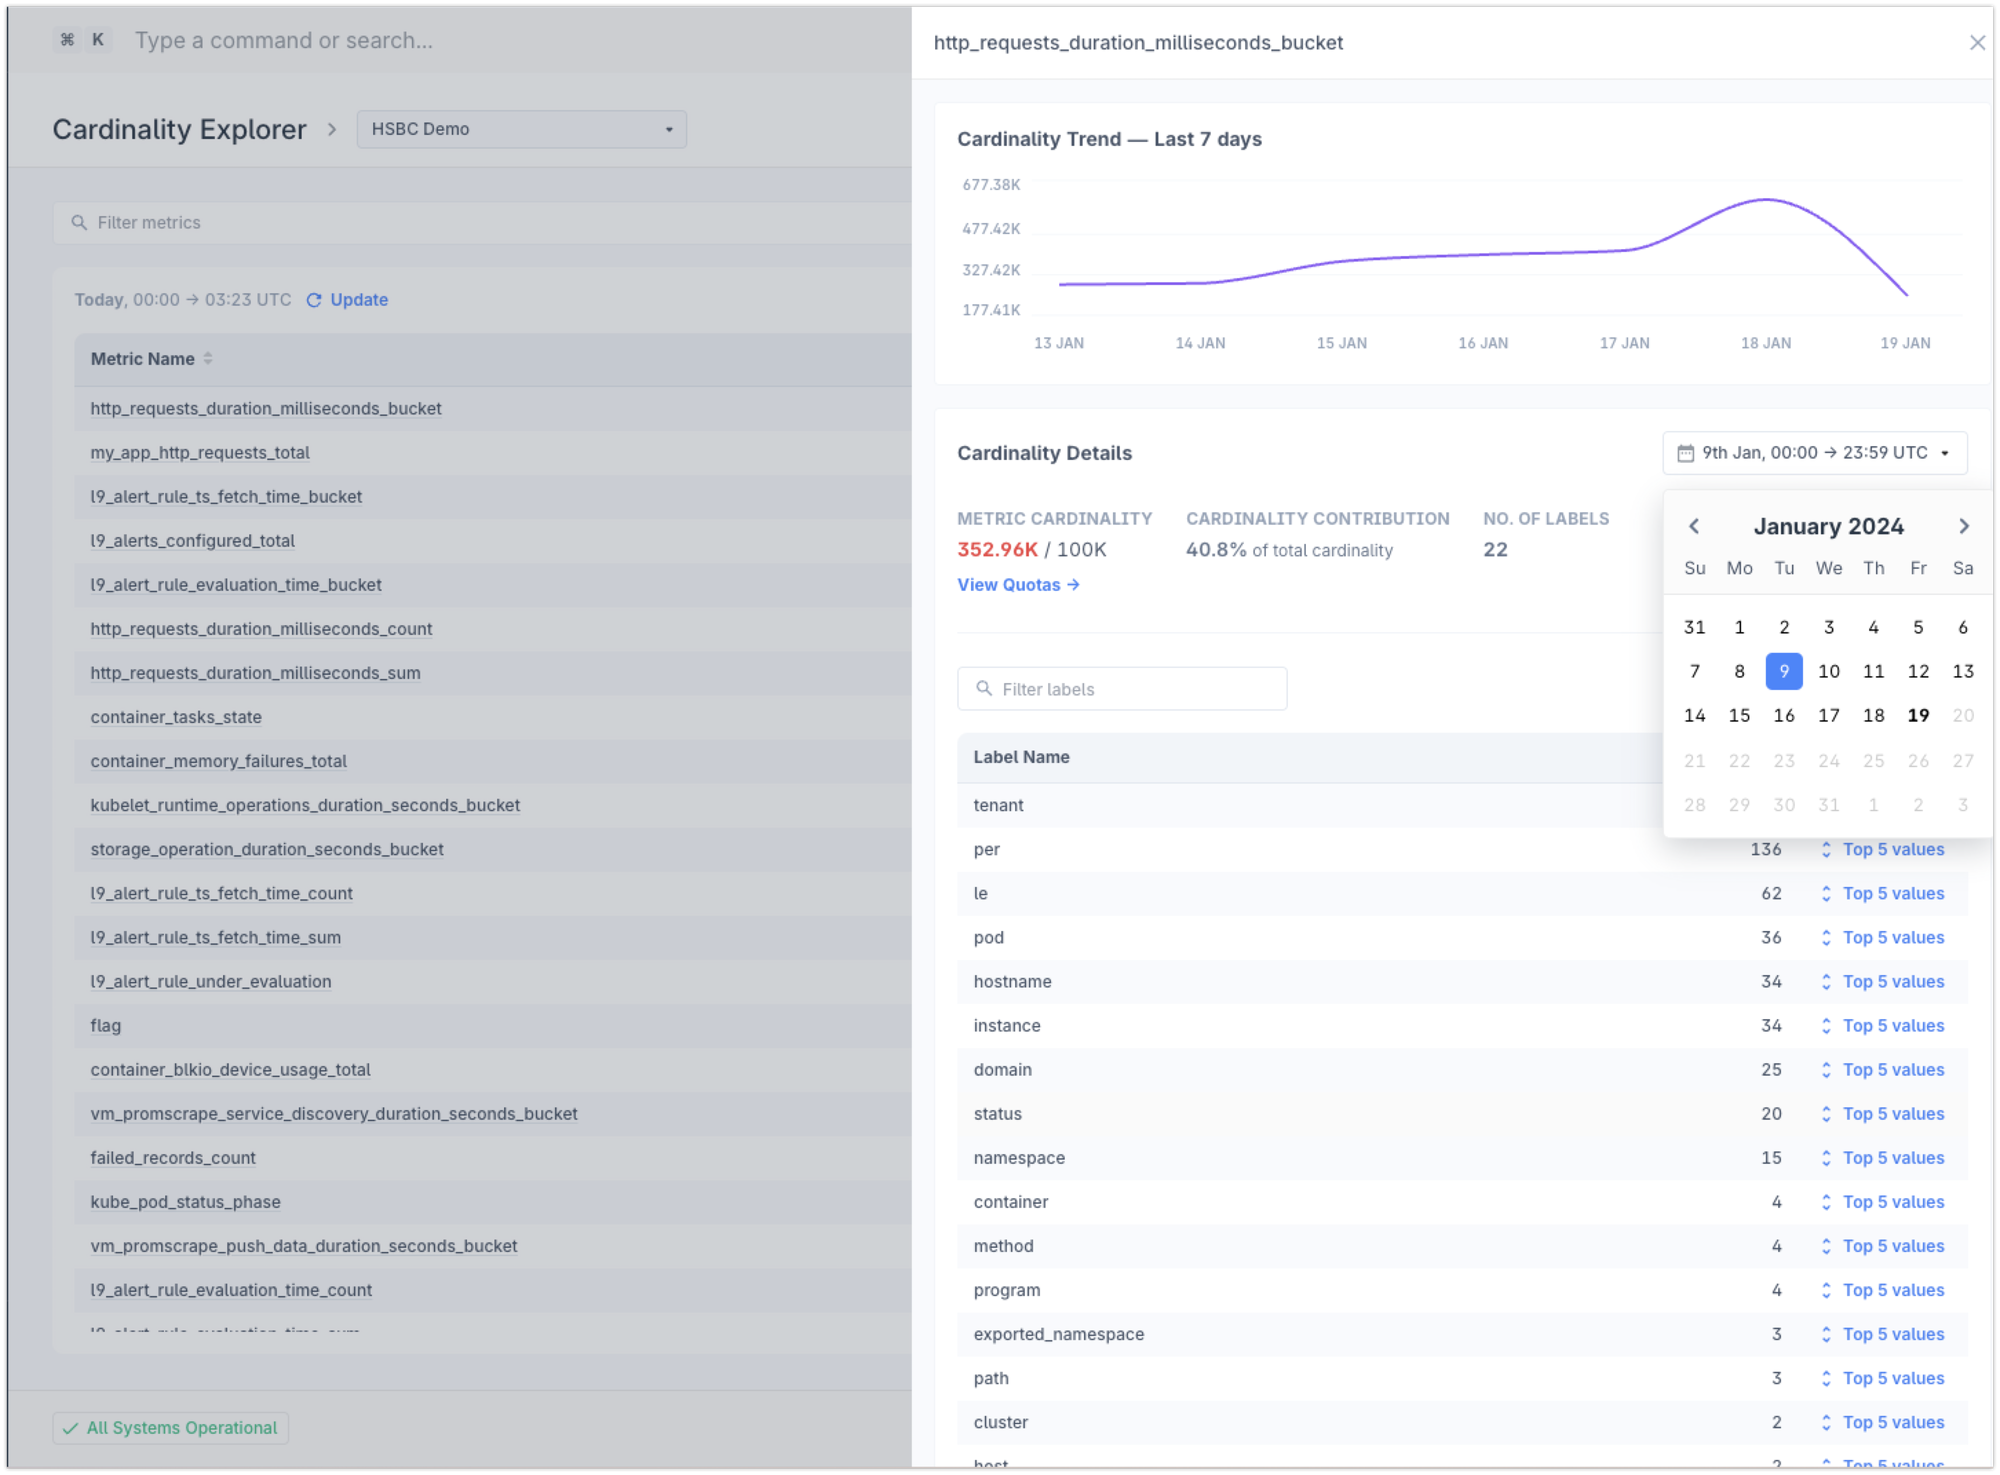Go to previous month in calendar
Screen dimensions: 2000x1475
(1694, 526)
